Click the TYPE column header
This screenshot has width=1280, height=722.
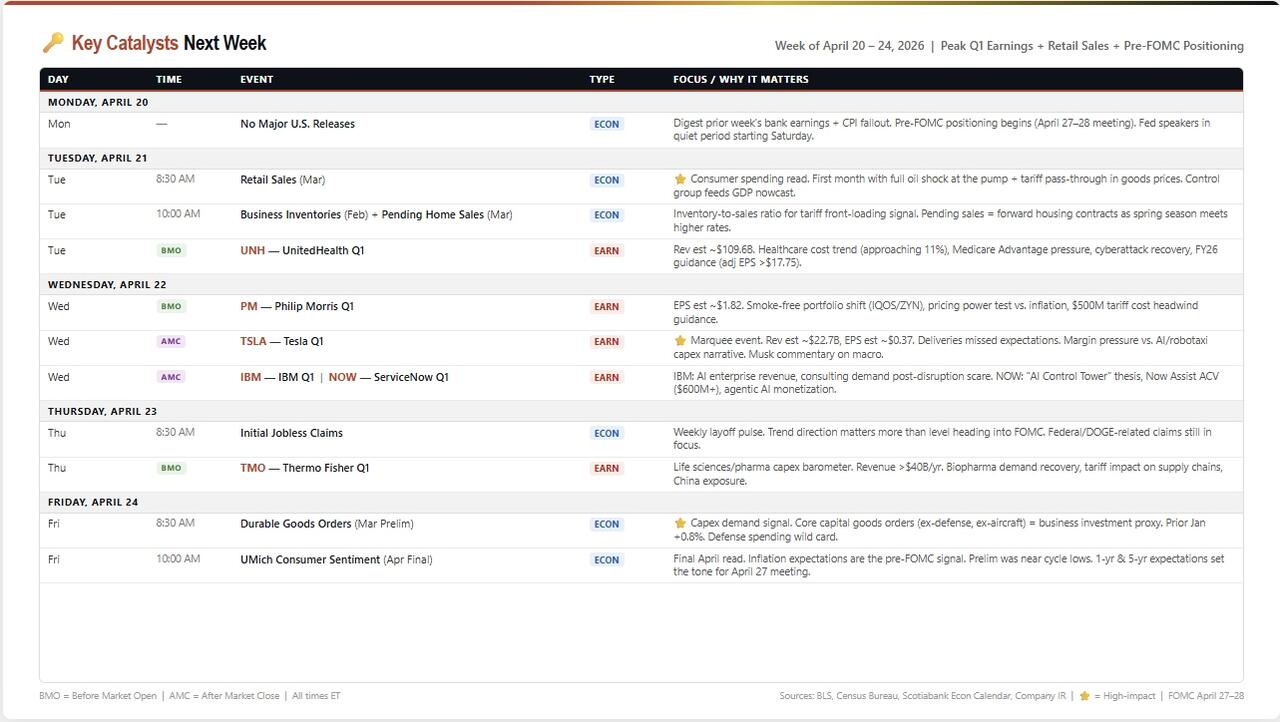tap(602, 79)
